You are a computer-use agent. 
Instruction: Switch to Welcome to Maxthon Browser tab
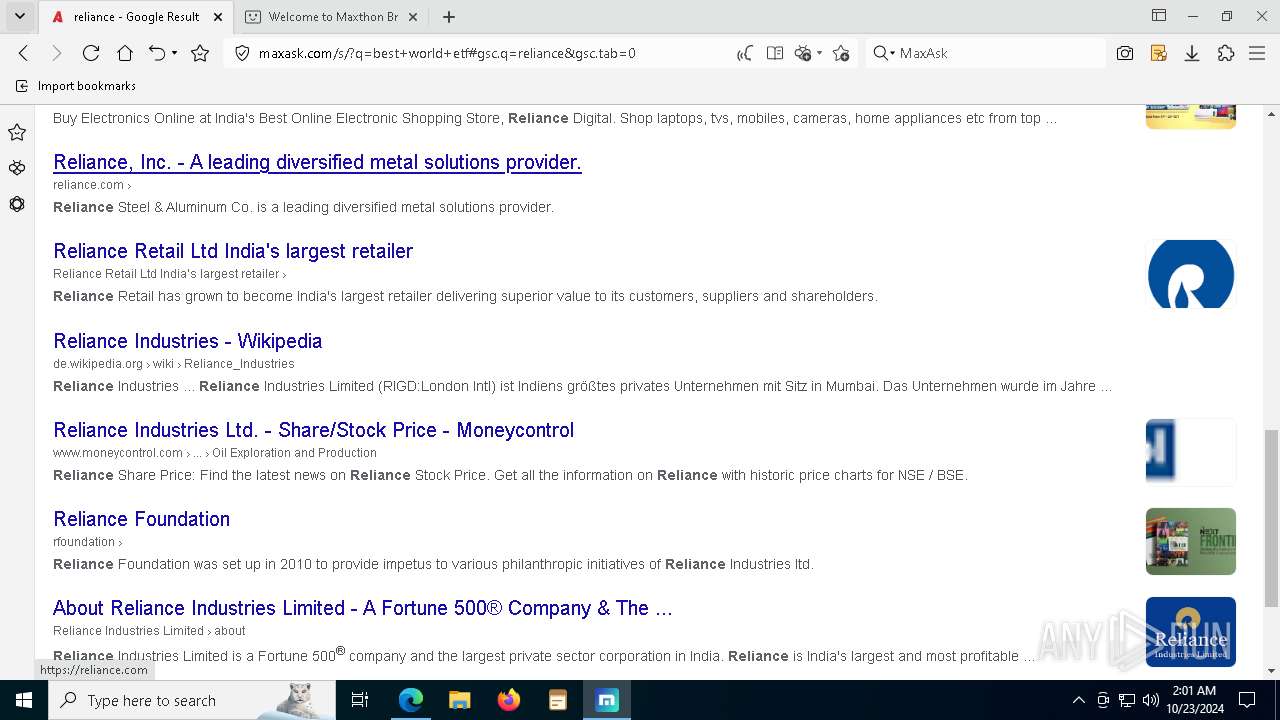click(333, 17)
